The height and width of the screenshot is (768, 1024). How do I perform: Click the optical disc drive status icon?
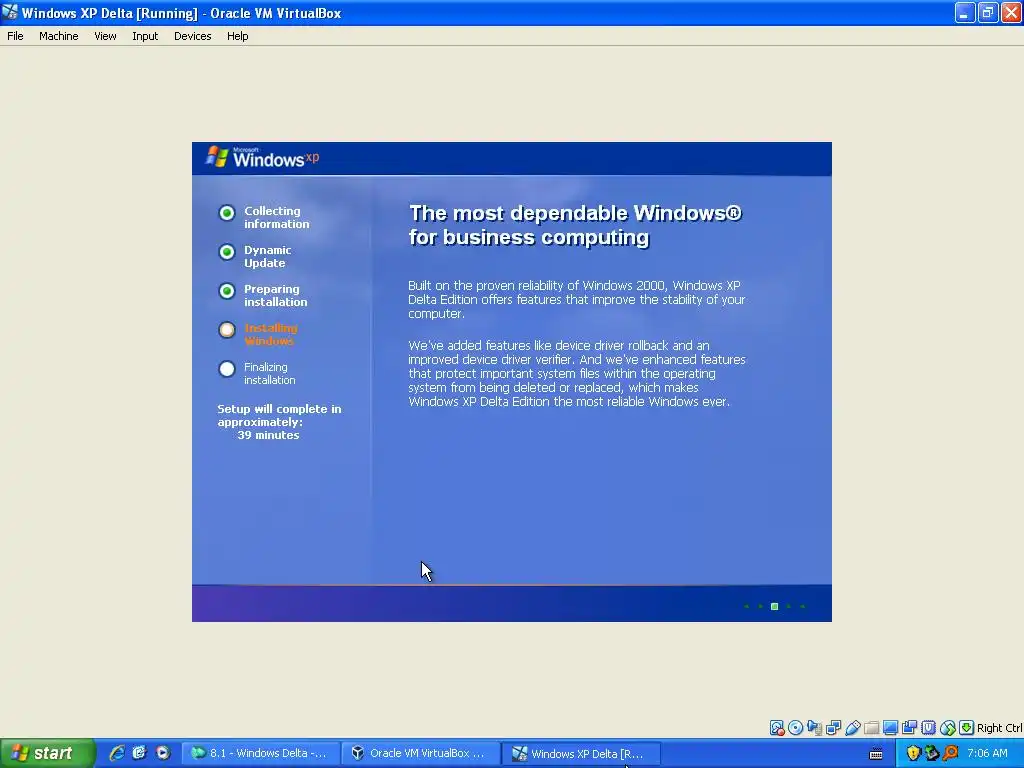795,728
